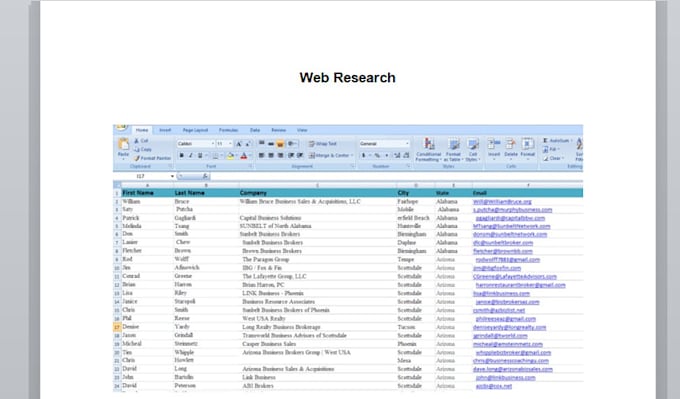Viewport: 680px width, 399px height.
Task: Select the Format Painter brush
Action: (x=136, y=158)
